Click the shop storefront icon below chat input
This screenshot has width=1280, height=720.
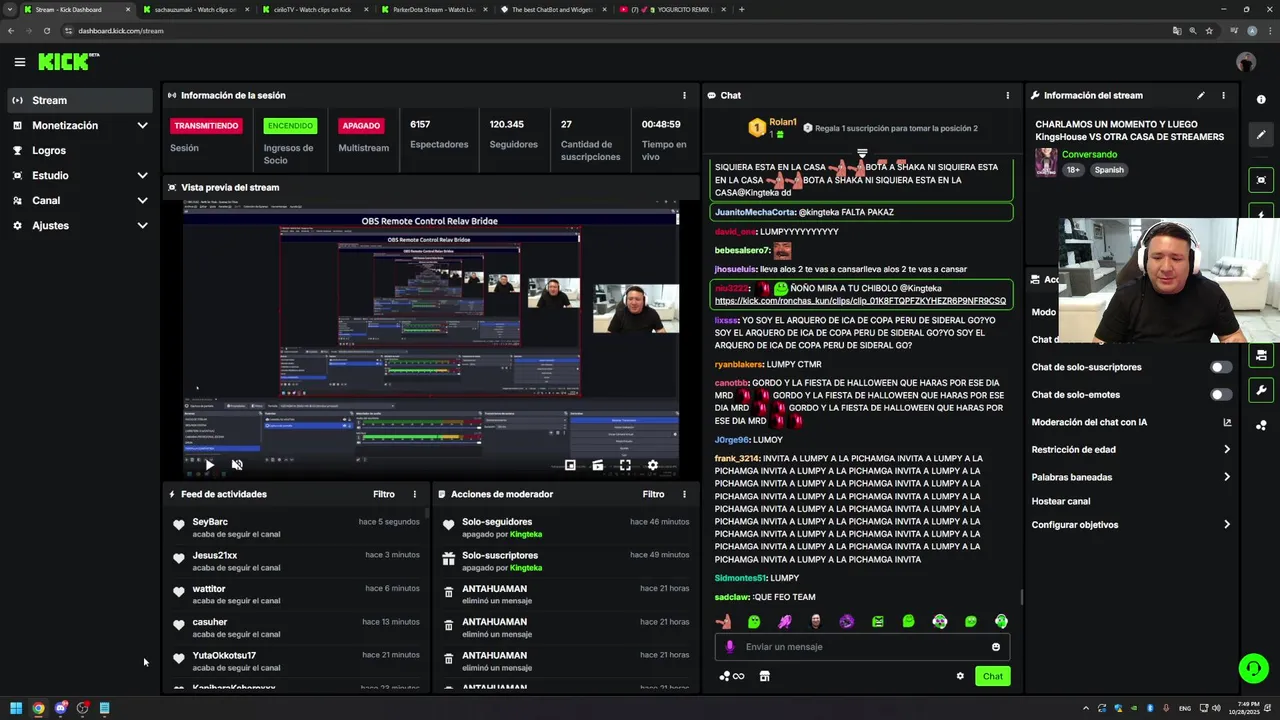(x=764, y=676)
